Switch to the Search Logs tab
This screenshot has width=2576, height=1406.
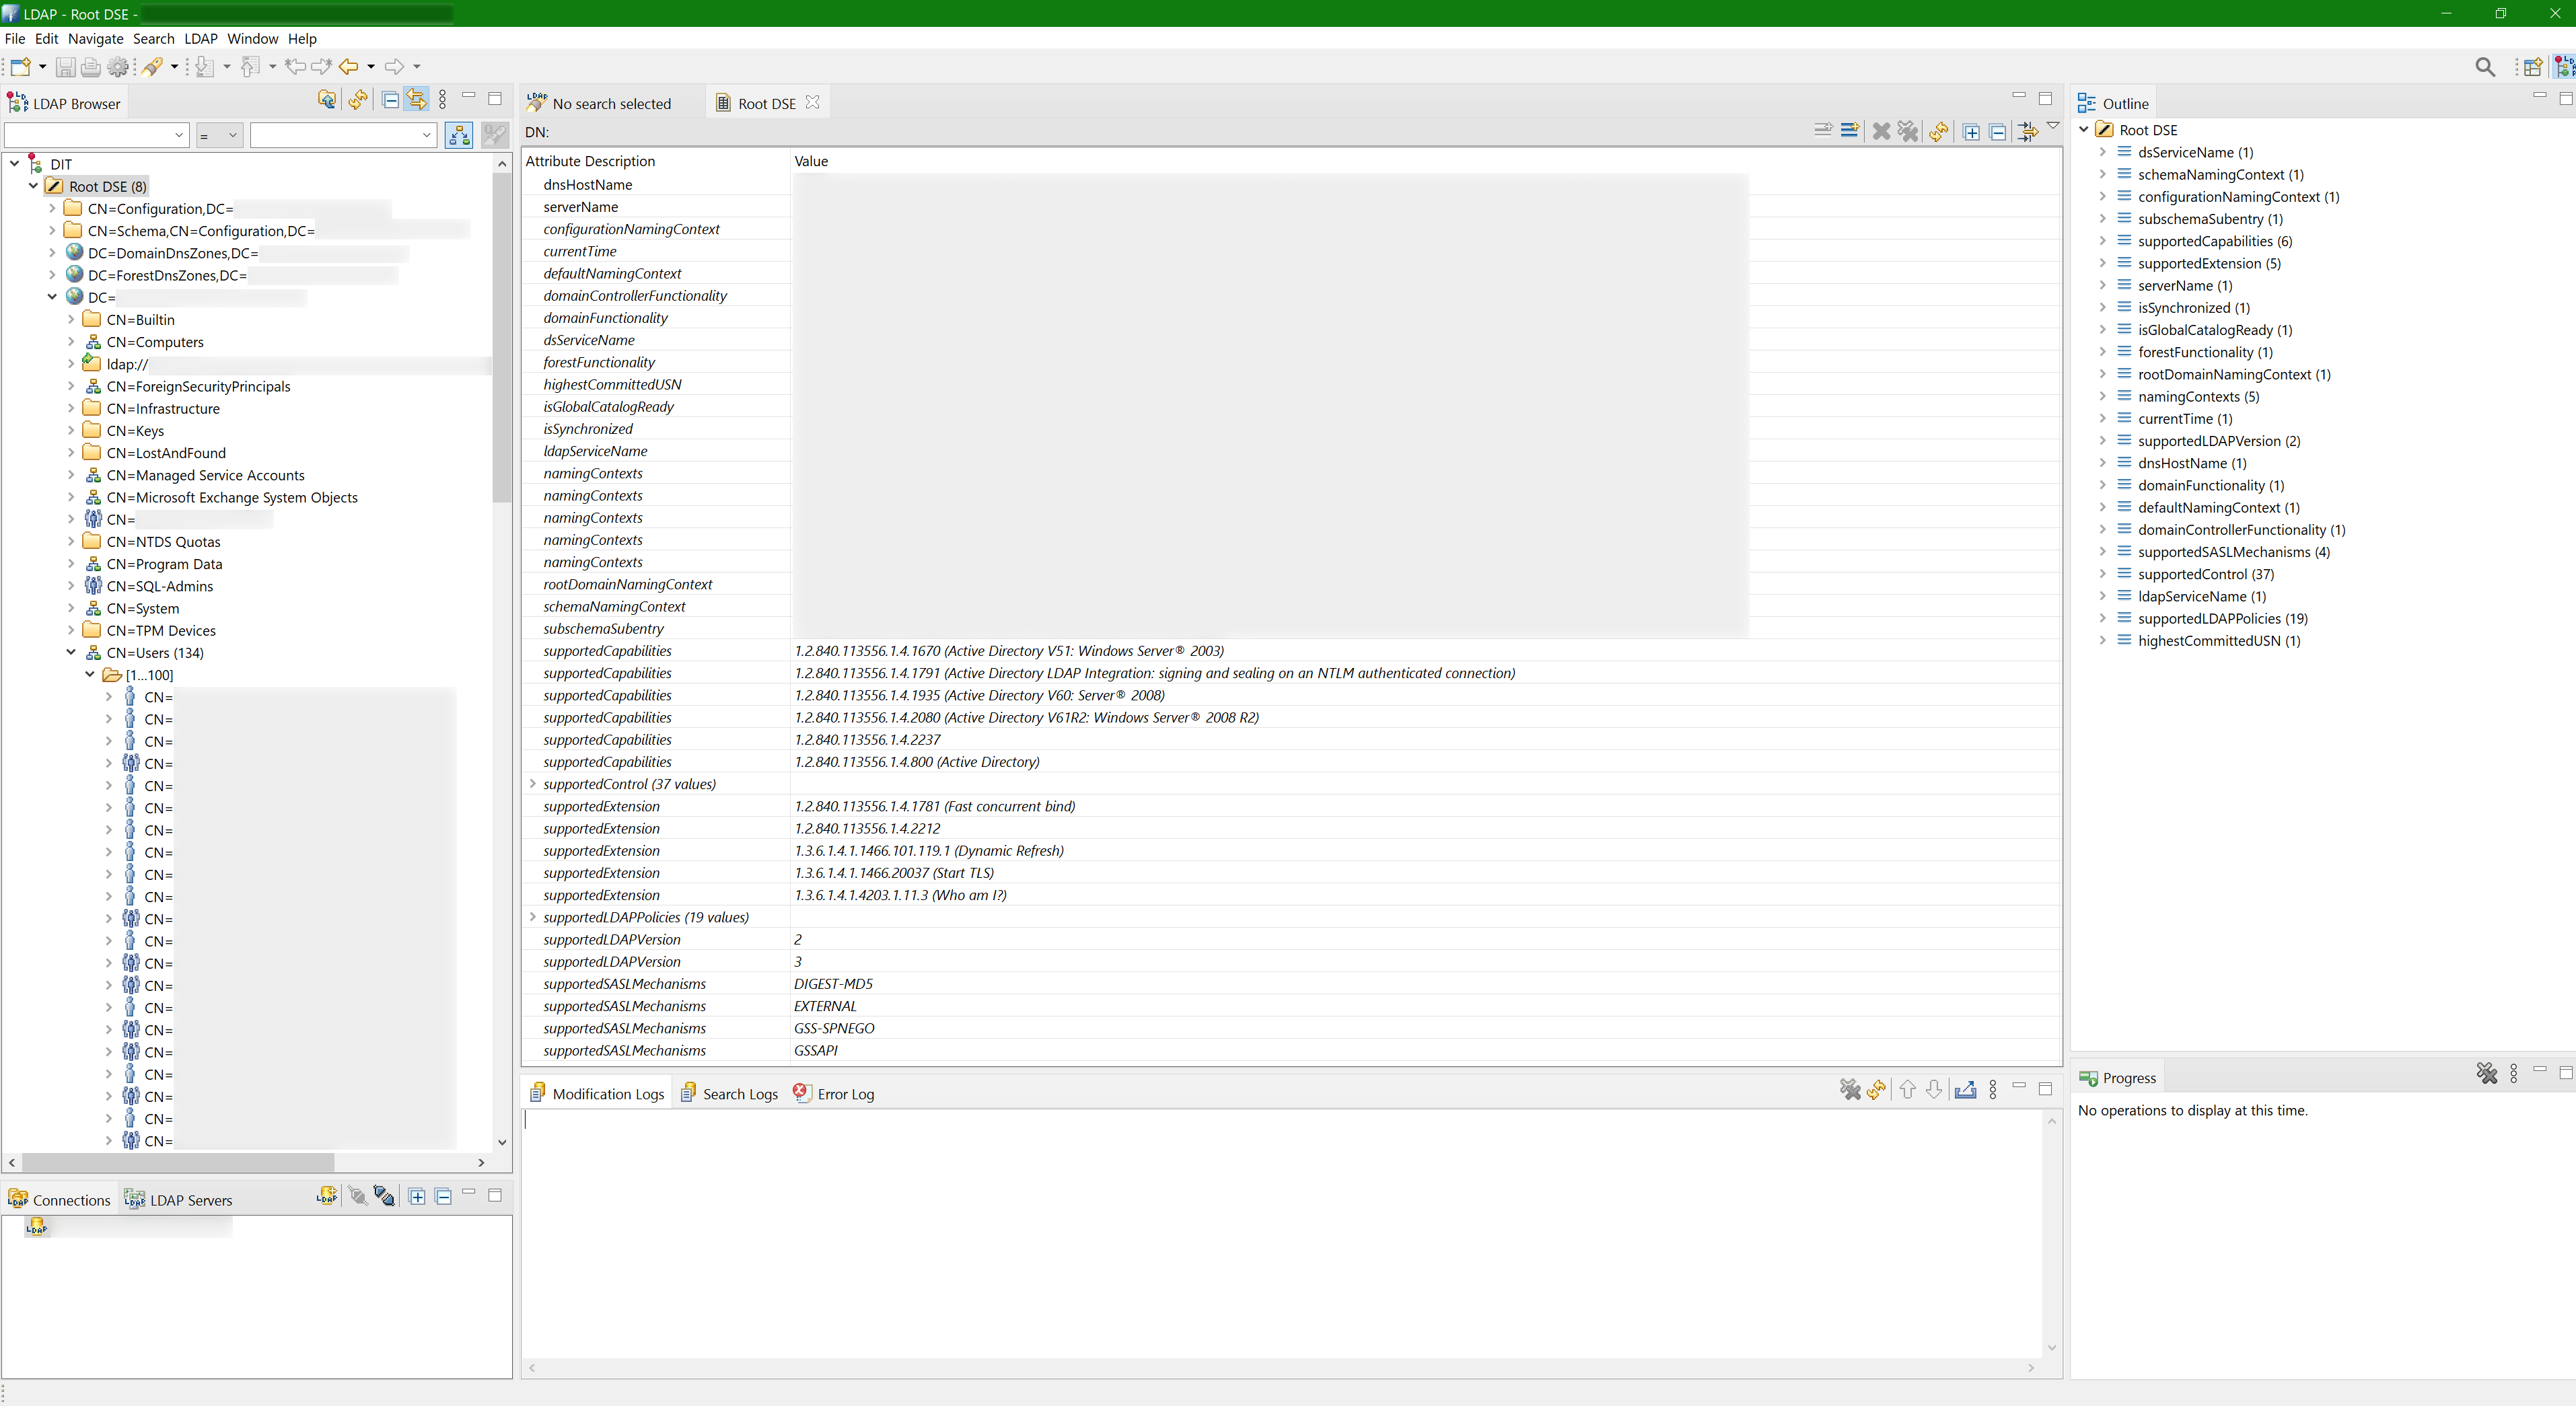[x=738, y=1093]
